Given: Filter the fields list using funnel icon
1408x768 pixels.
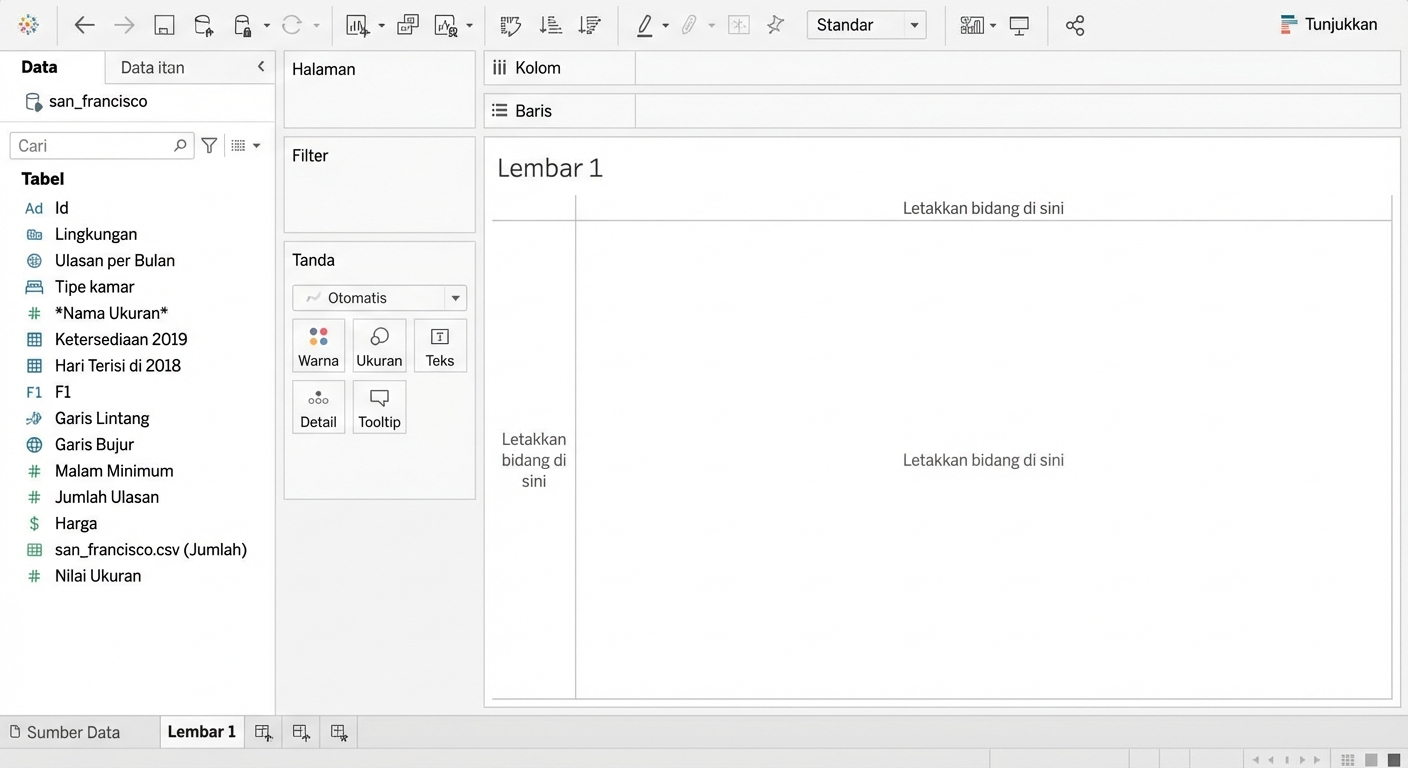Looking at the screenshot, I should (209, 146).
